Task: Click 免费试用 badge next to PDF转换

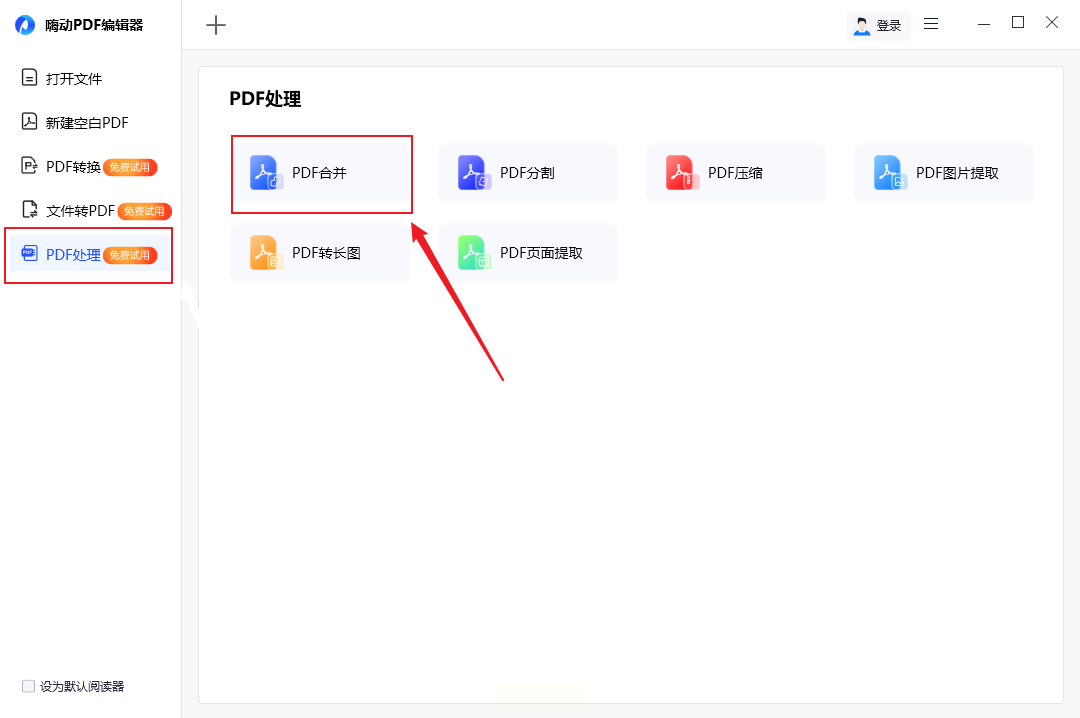Action: 130,167
